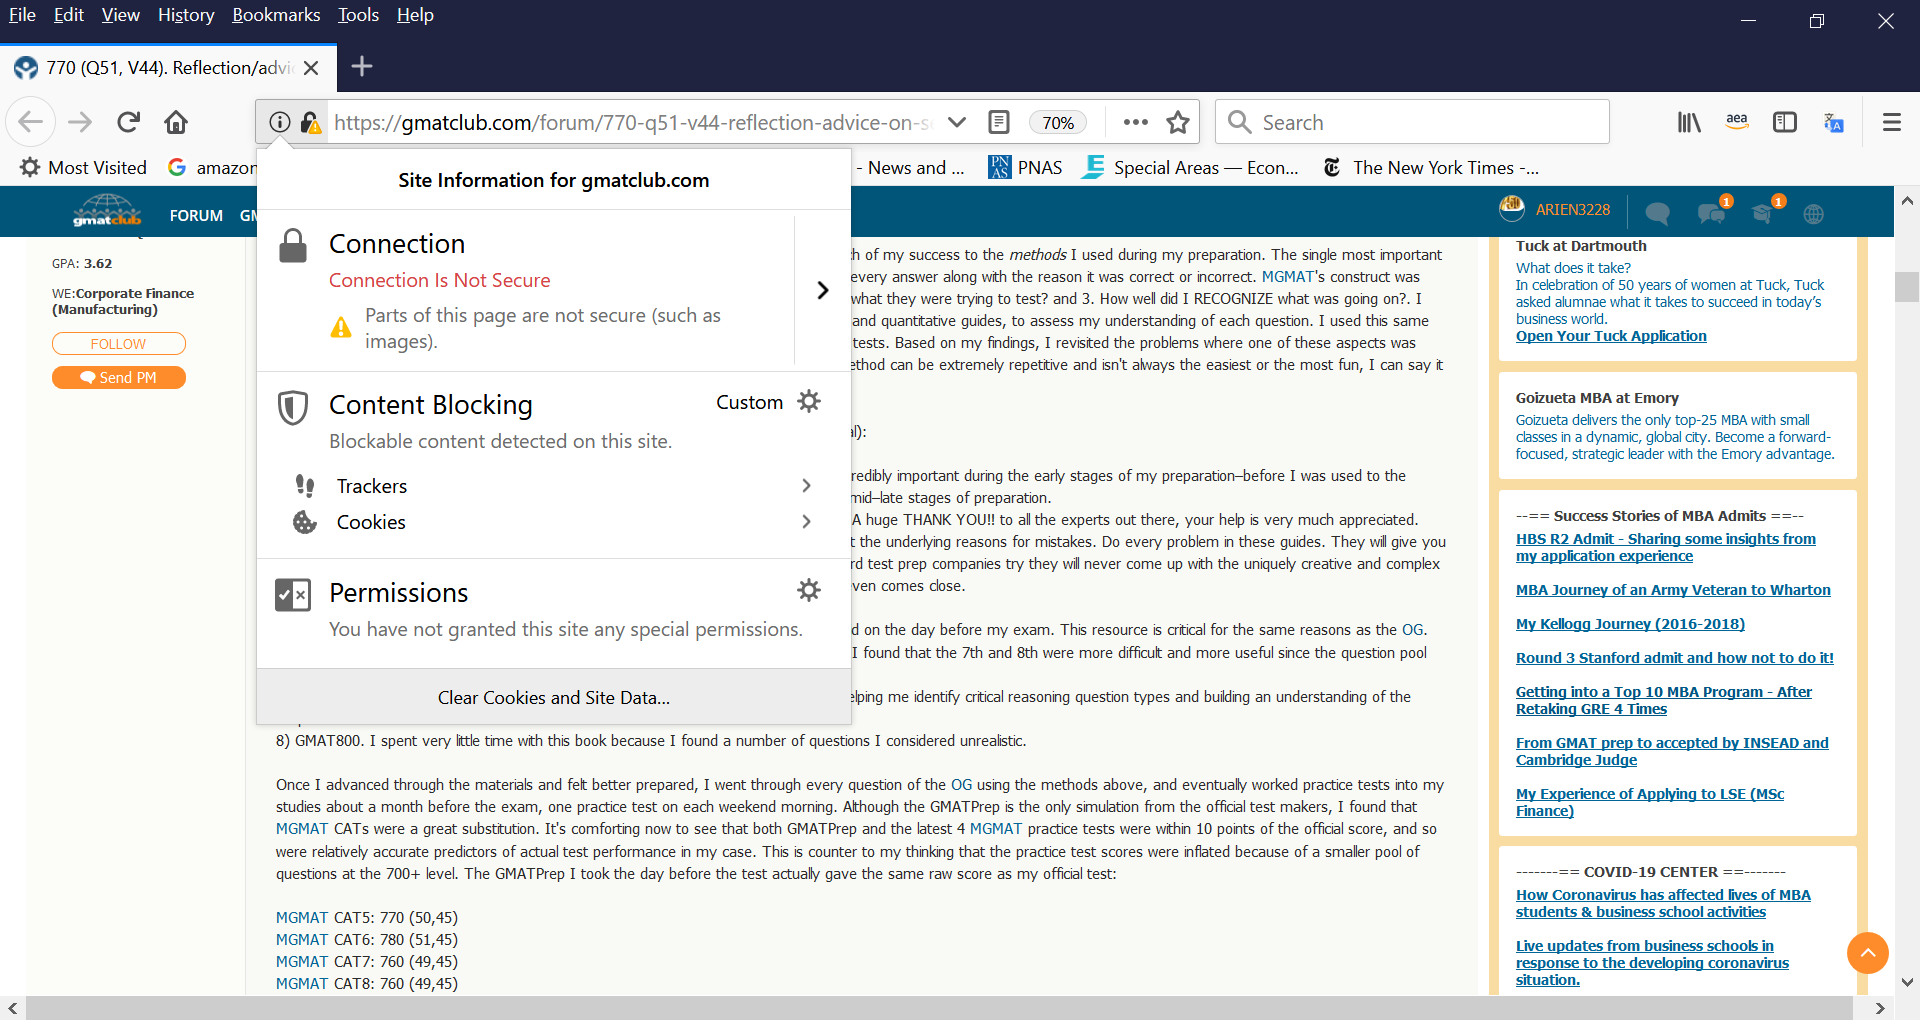Click the globe icon in site header
The height and width of the screenshot is (1020, 1920).
1813,213
